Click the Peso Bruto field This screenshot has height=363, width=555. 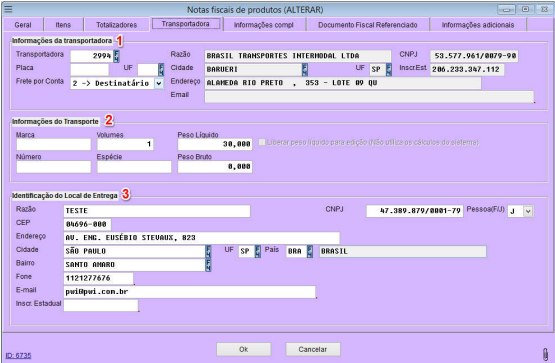[x=215, y=167]
